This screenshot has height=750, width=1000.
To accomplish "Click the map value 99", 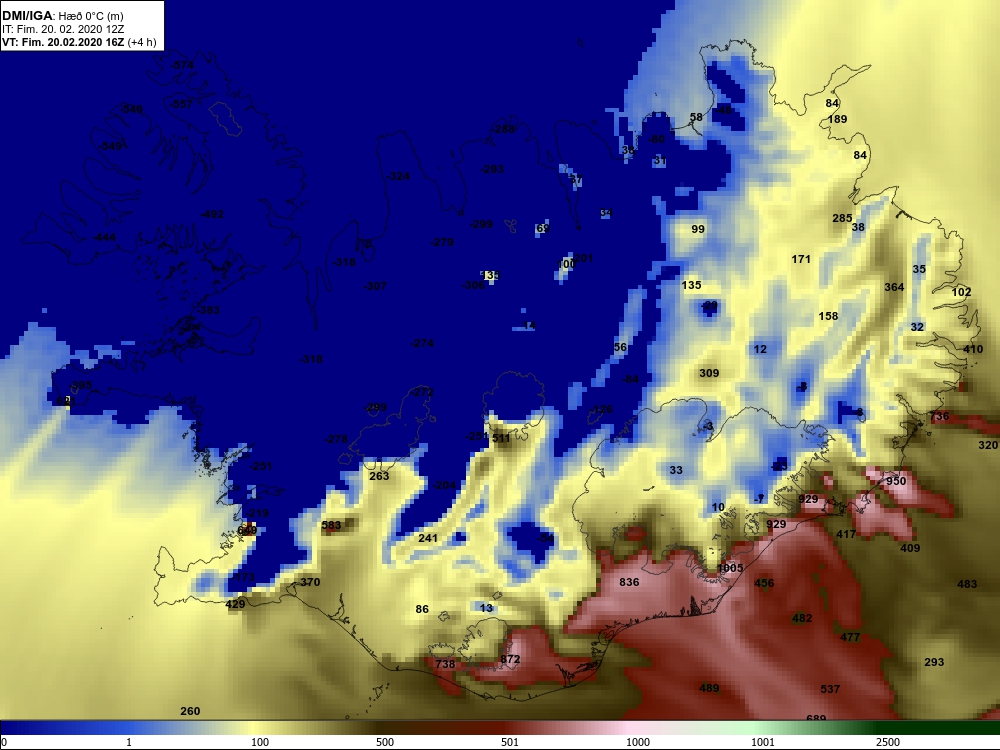I will 698,229.
